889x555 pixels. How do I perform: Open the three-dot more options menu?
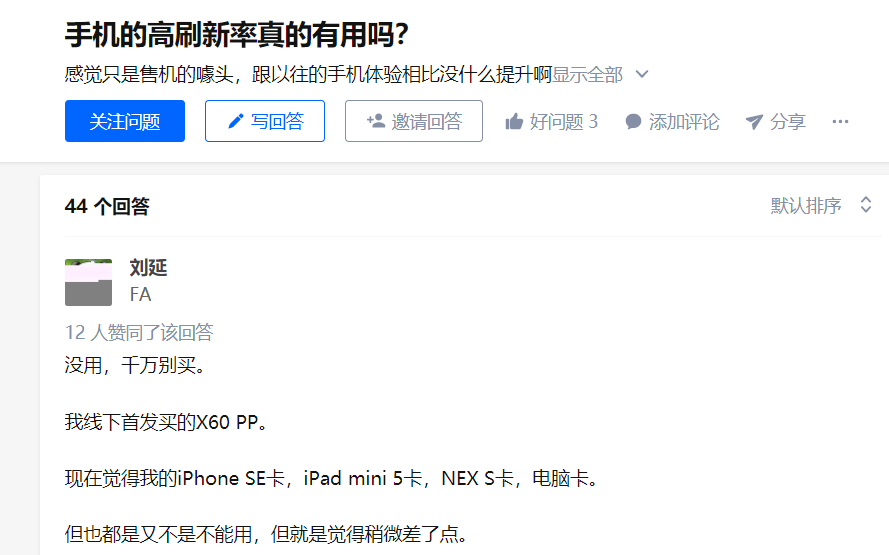pos(840,121)
